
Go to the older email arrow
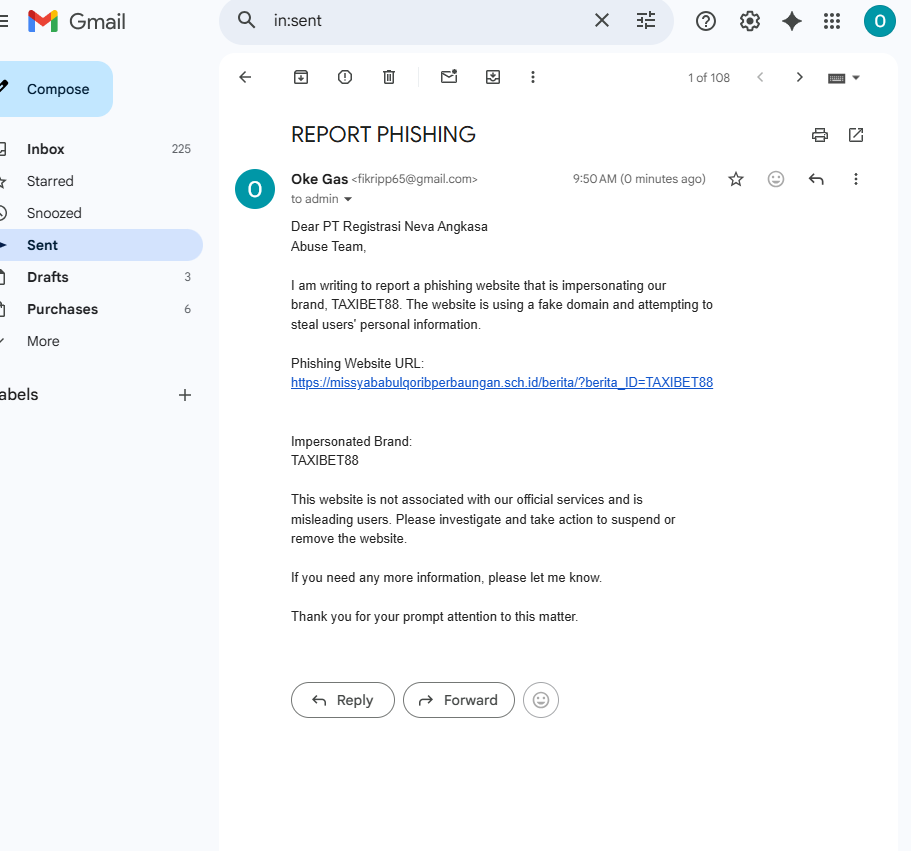(x=799, y=77)
